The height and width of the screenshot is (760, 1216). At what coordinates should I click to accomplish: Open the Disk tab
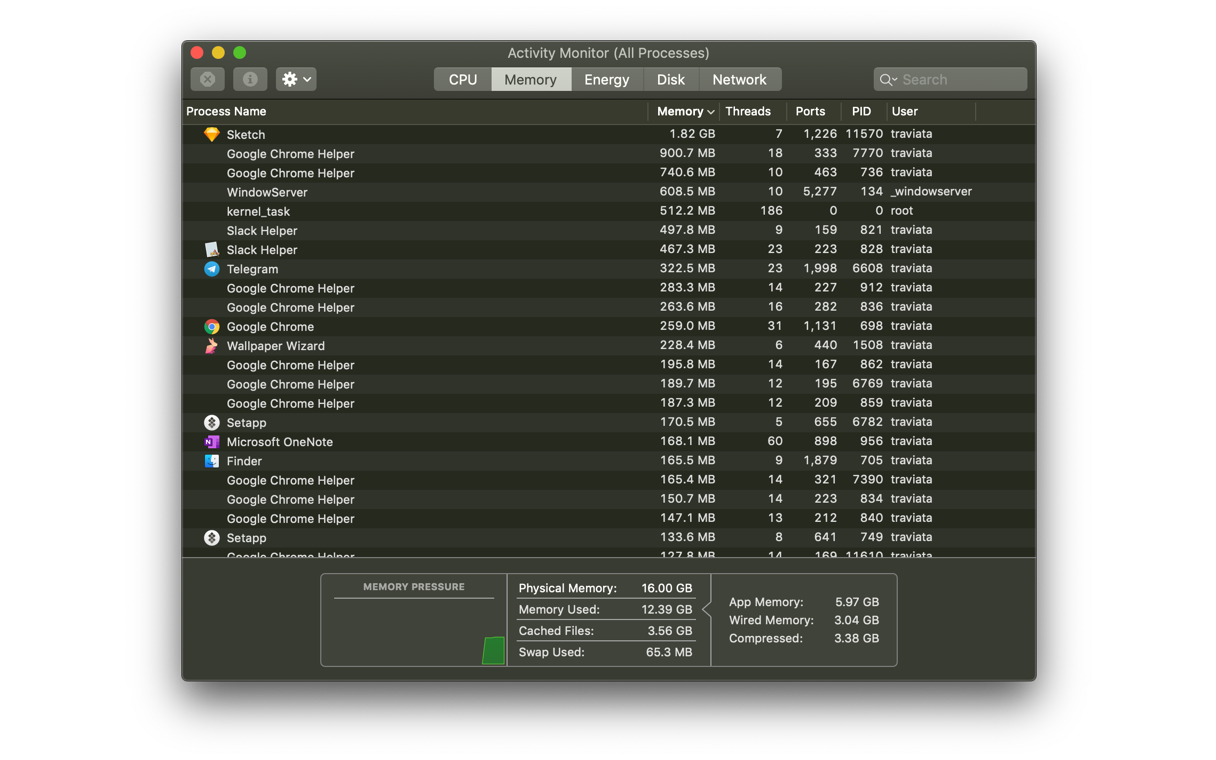[670, 80]
